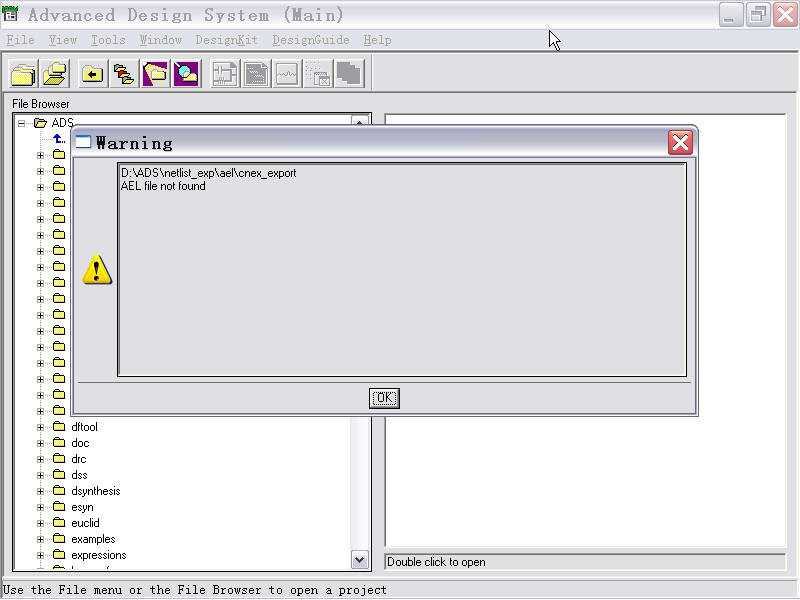The height and width of the screenshot is (600, 800).
Task: Open the DesignKit menu
Action: tap(227, 40)
